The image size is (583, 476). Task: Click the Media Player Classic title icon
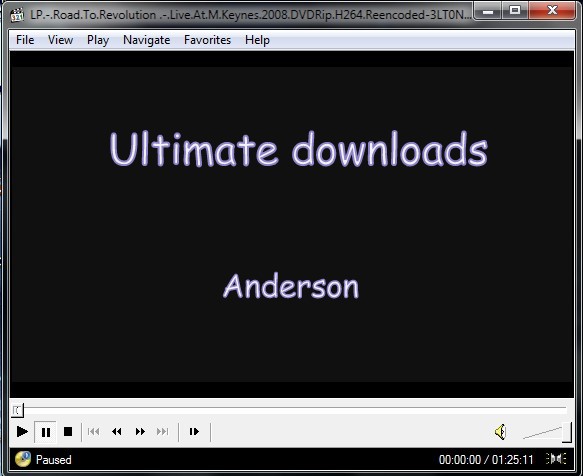point(17,15)
